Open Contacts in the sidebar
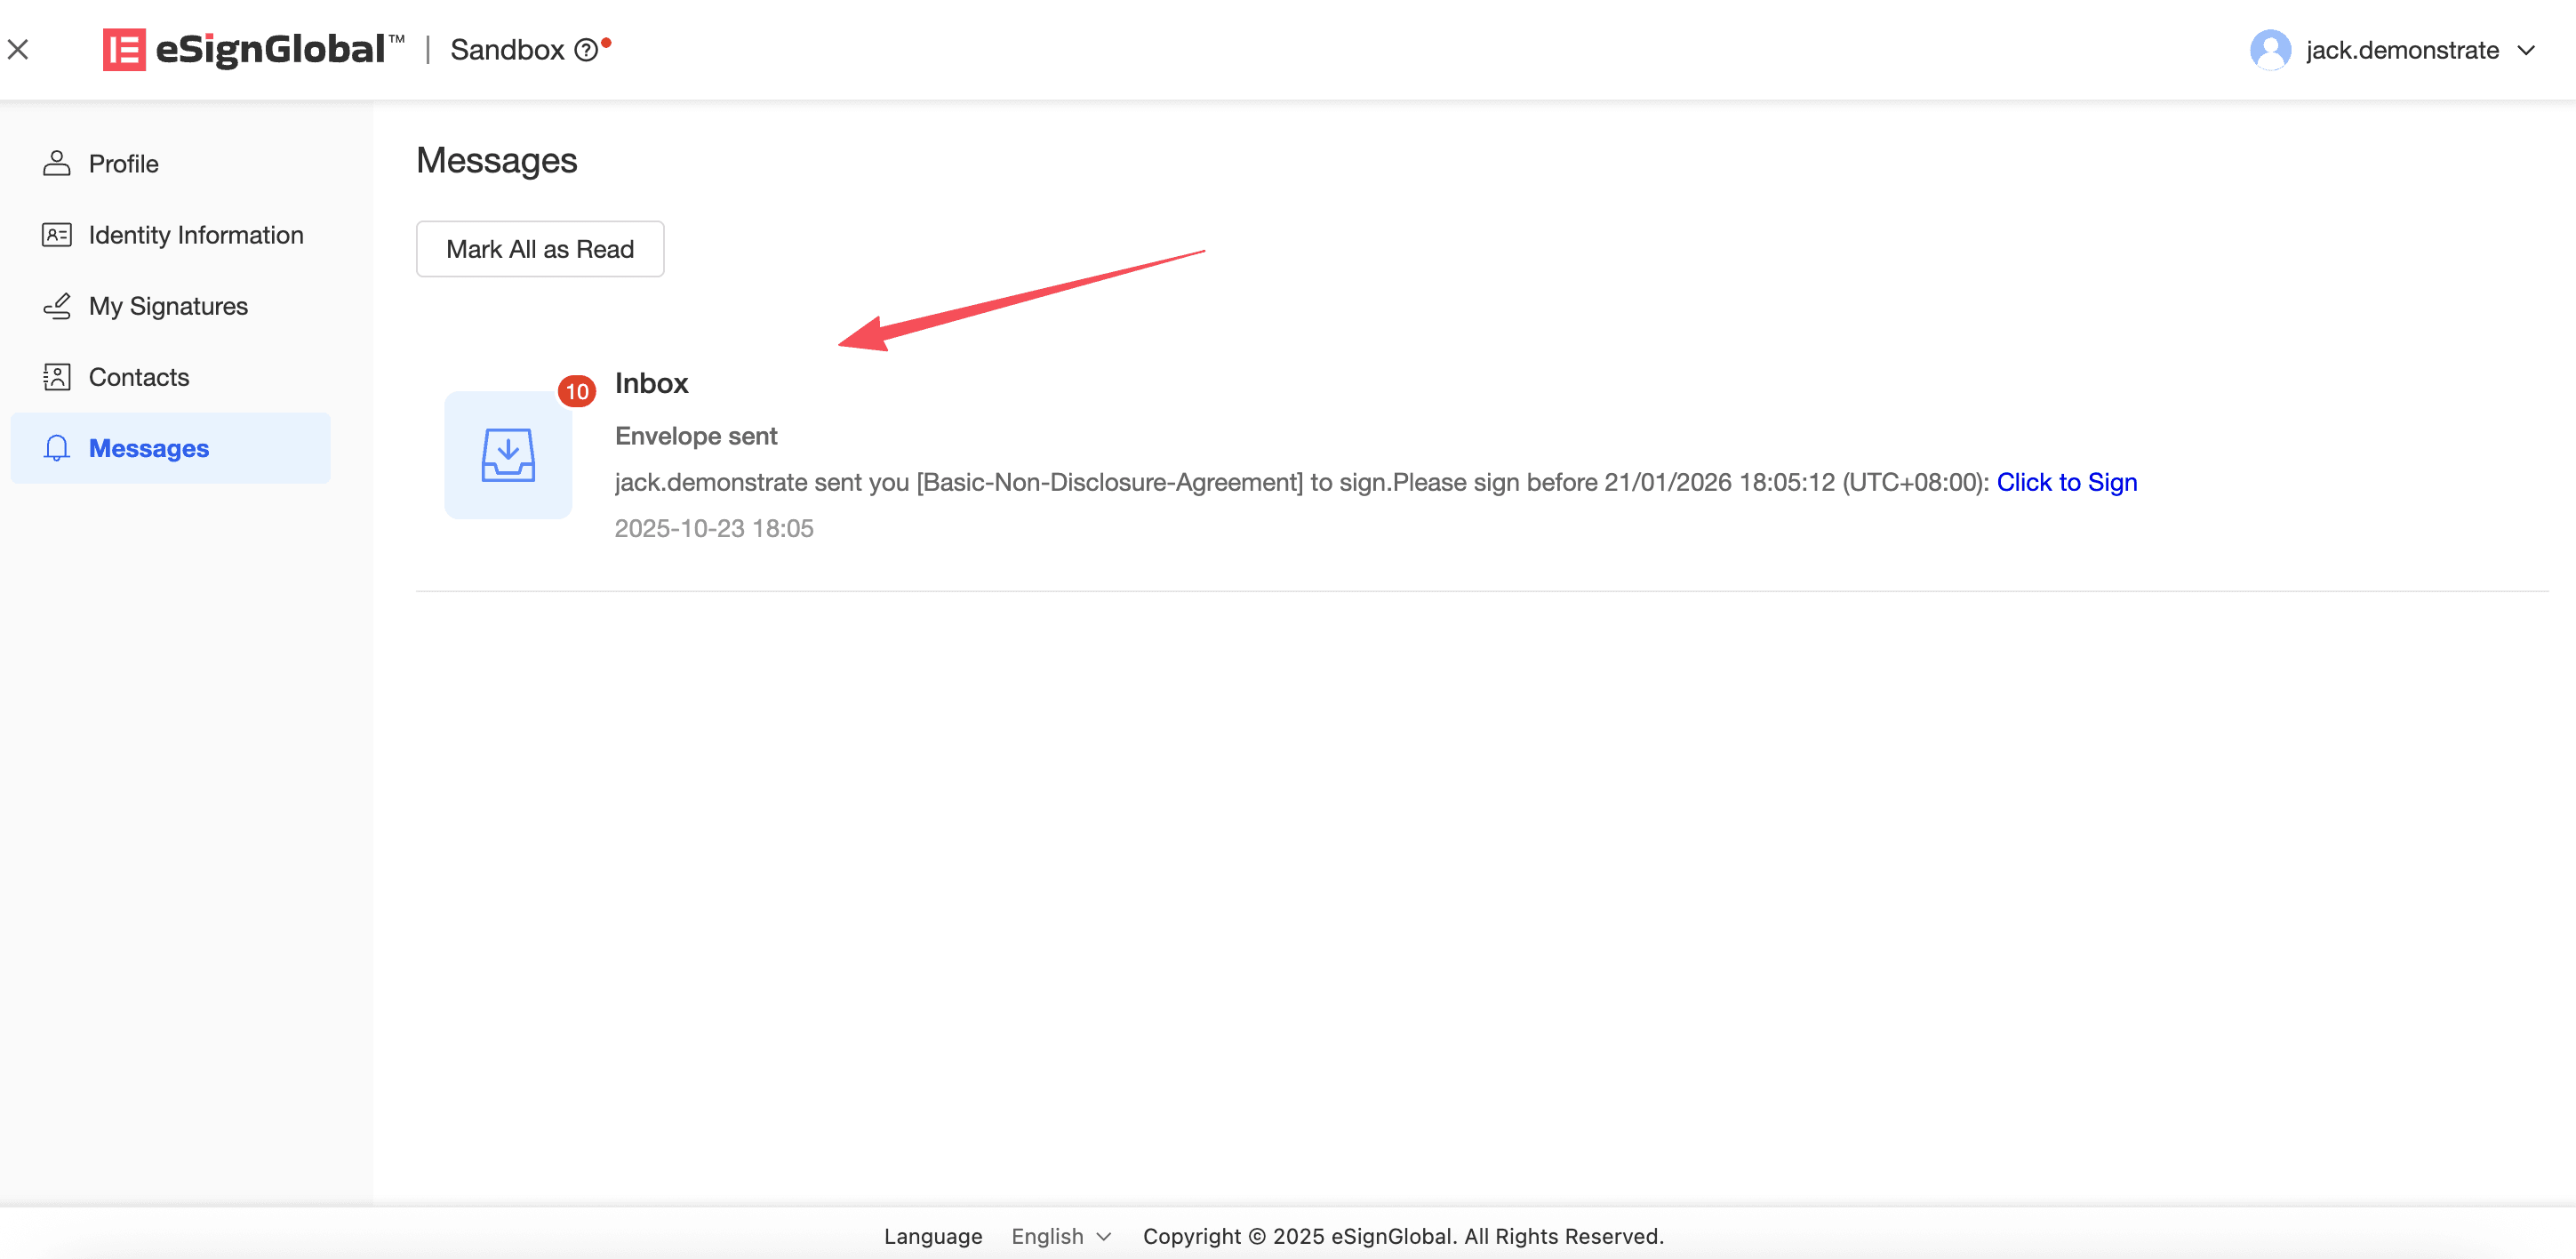 pos(139,377)
